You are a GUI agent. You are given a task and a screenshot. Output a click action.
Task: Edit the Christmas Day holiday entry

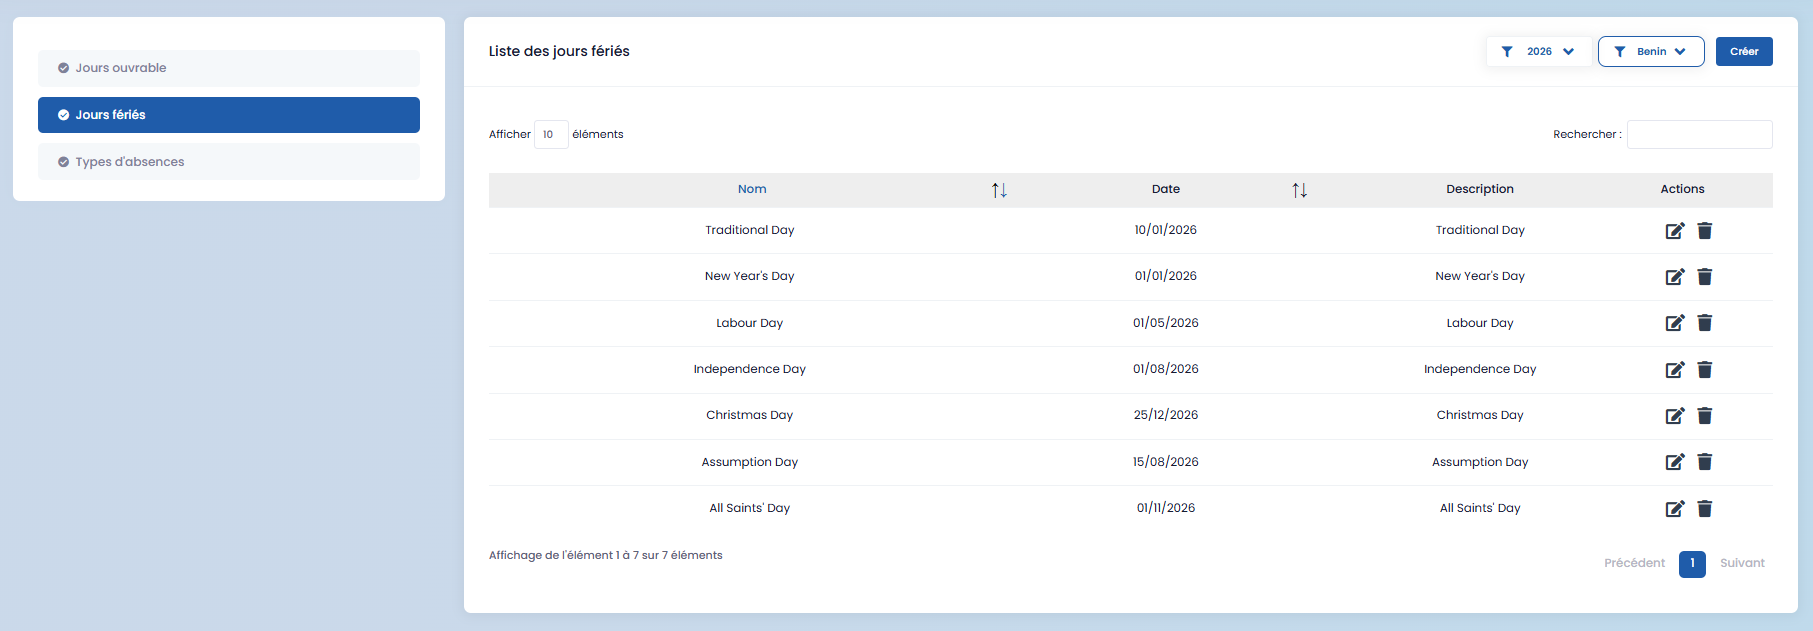(1674, 416)
